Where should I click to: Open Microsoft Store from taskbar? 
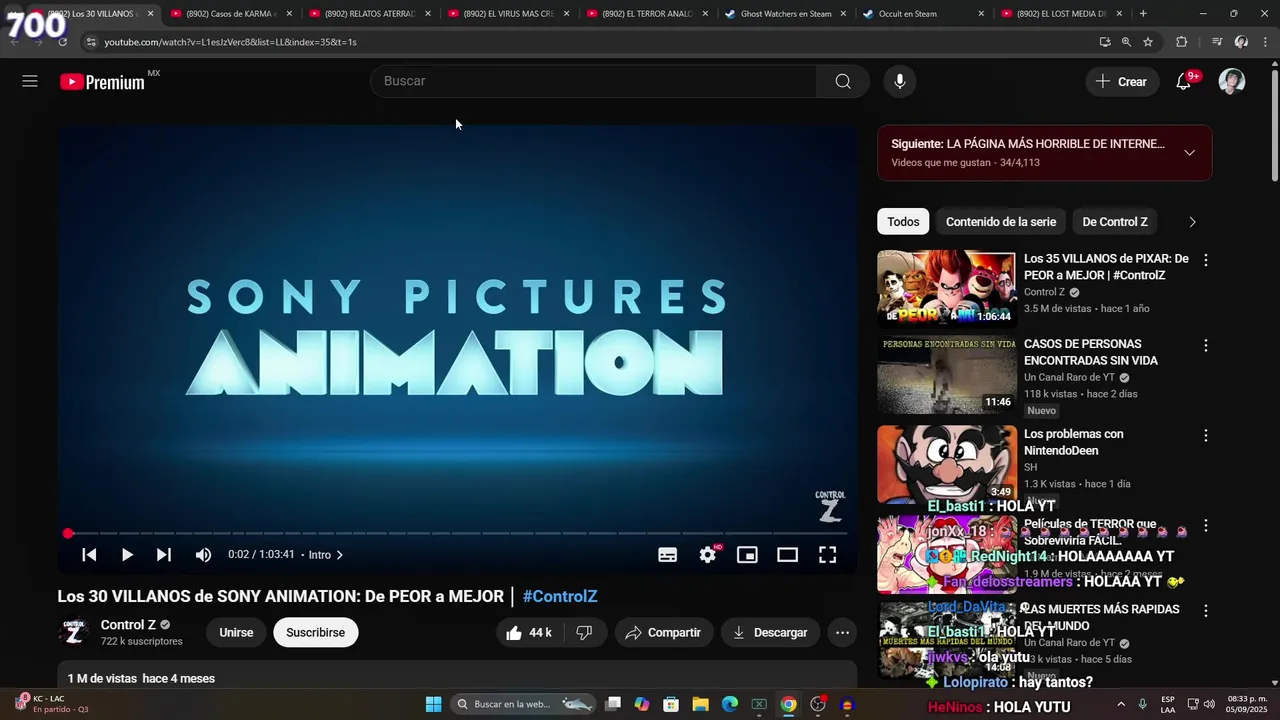pos(671,705)
